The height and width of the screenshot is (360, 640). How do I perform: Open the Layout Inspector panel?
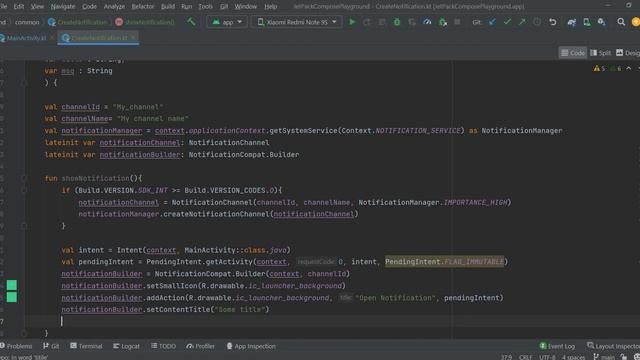point(613,346)
